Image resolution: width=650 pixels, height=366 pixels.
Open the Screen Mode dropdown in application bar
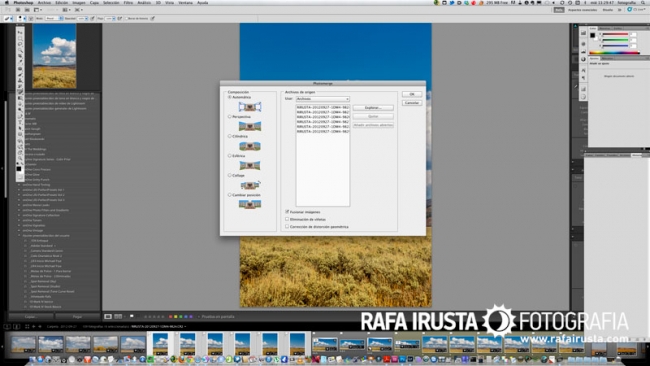tap(78, 10)
